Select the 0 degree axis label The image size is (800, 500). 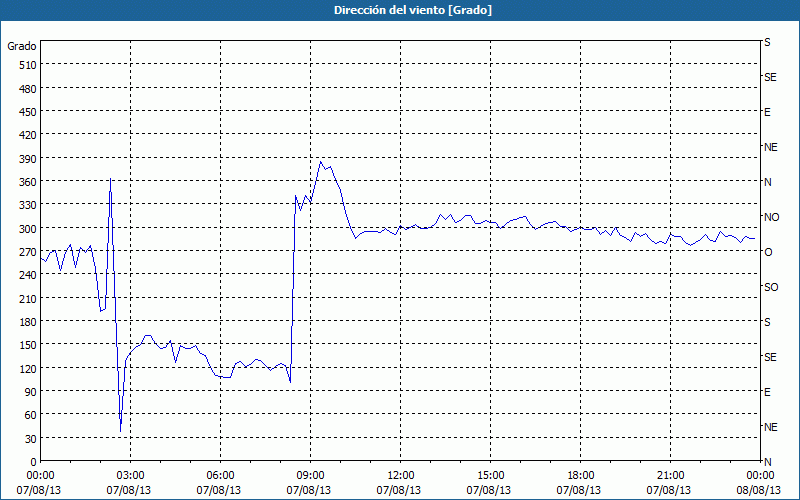34,462
